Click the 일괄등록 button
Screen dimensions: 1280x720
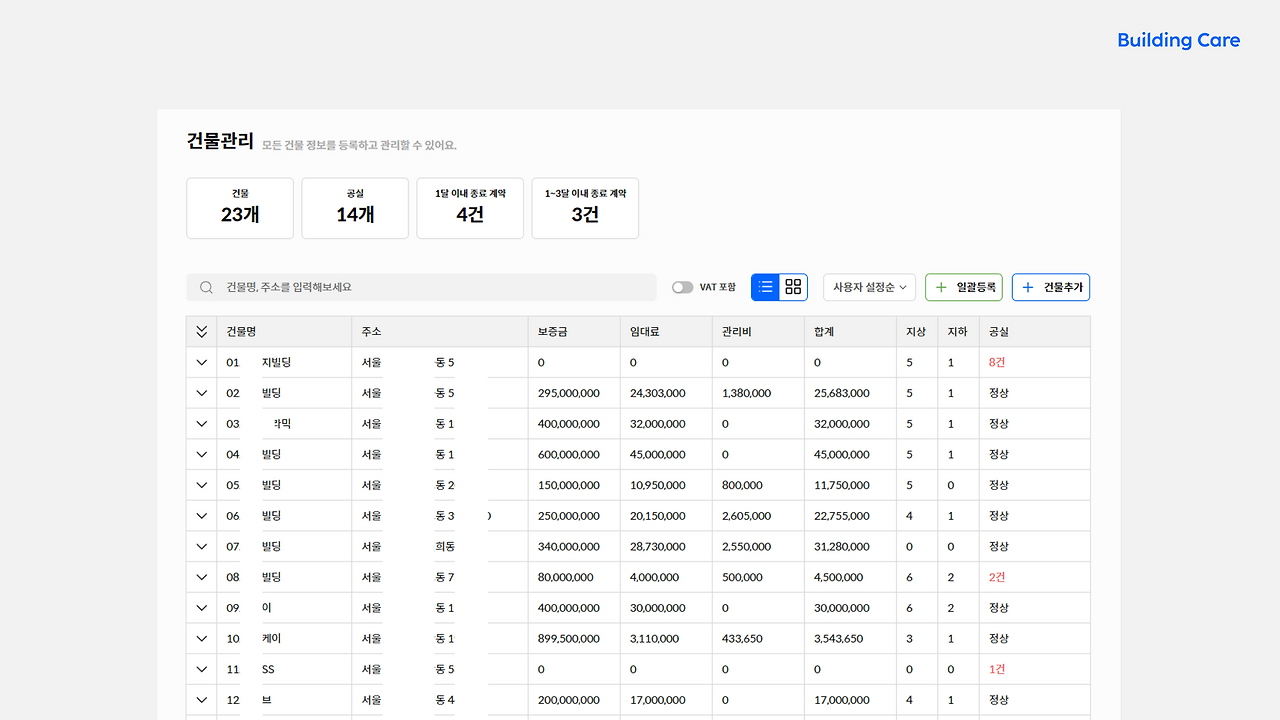pos(963,287)
